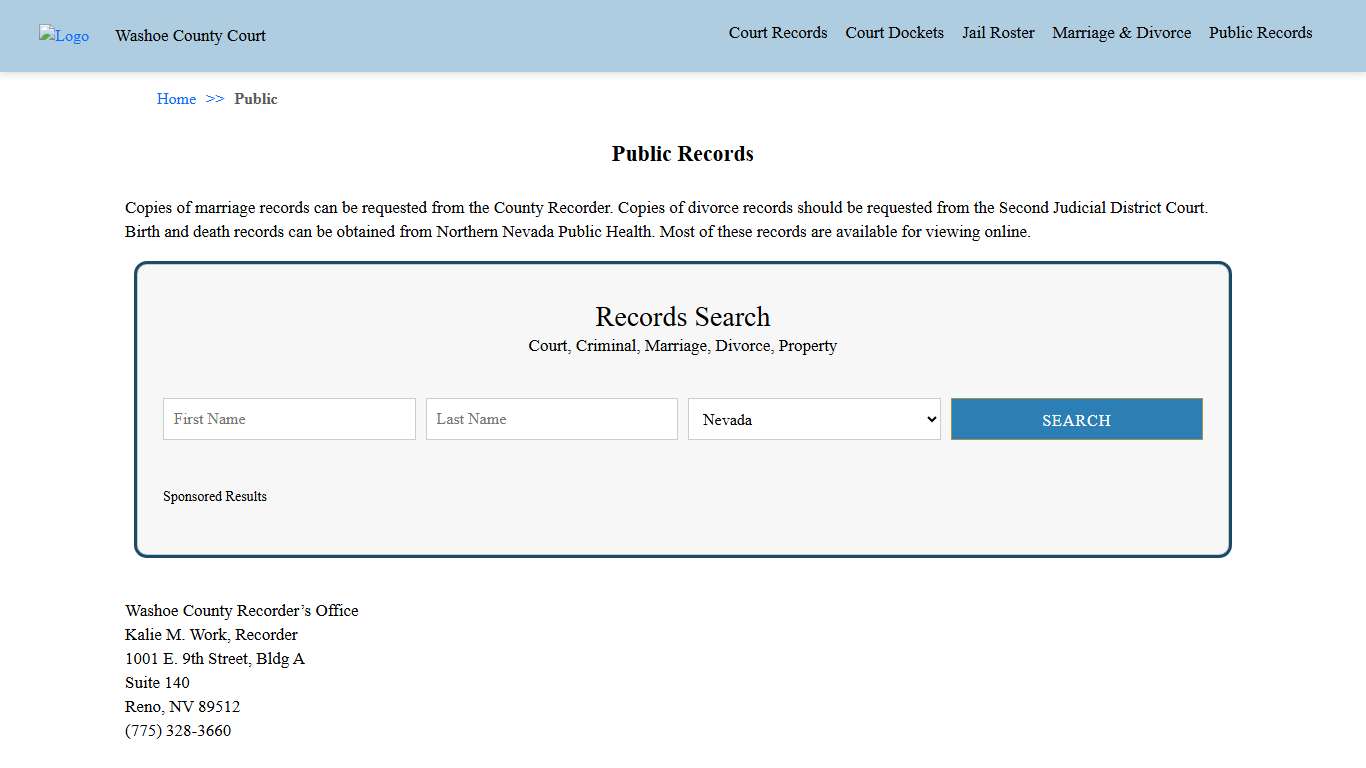Image resolution: width=1366 pixels, height=768 pixels.
Task: Click the Sponsored Results label
Action: pos(215,496)
